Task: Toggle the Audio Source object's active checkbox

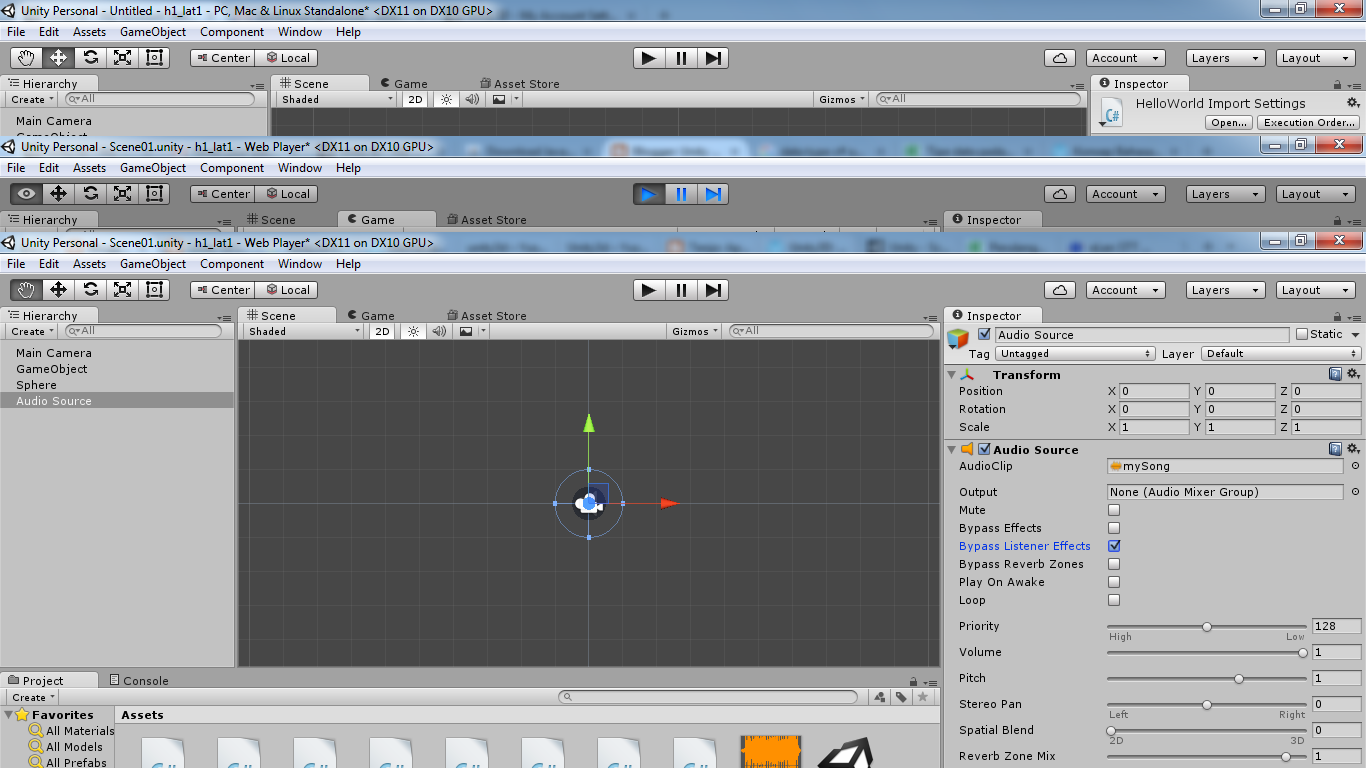Action: click(984, 334)
